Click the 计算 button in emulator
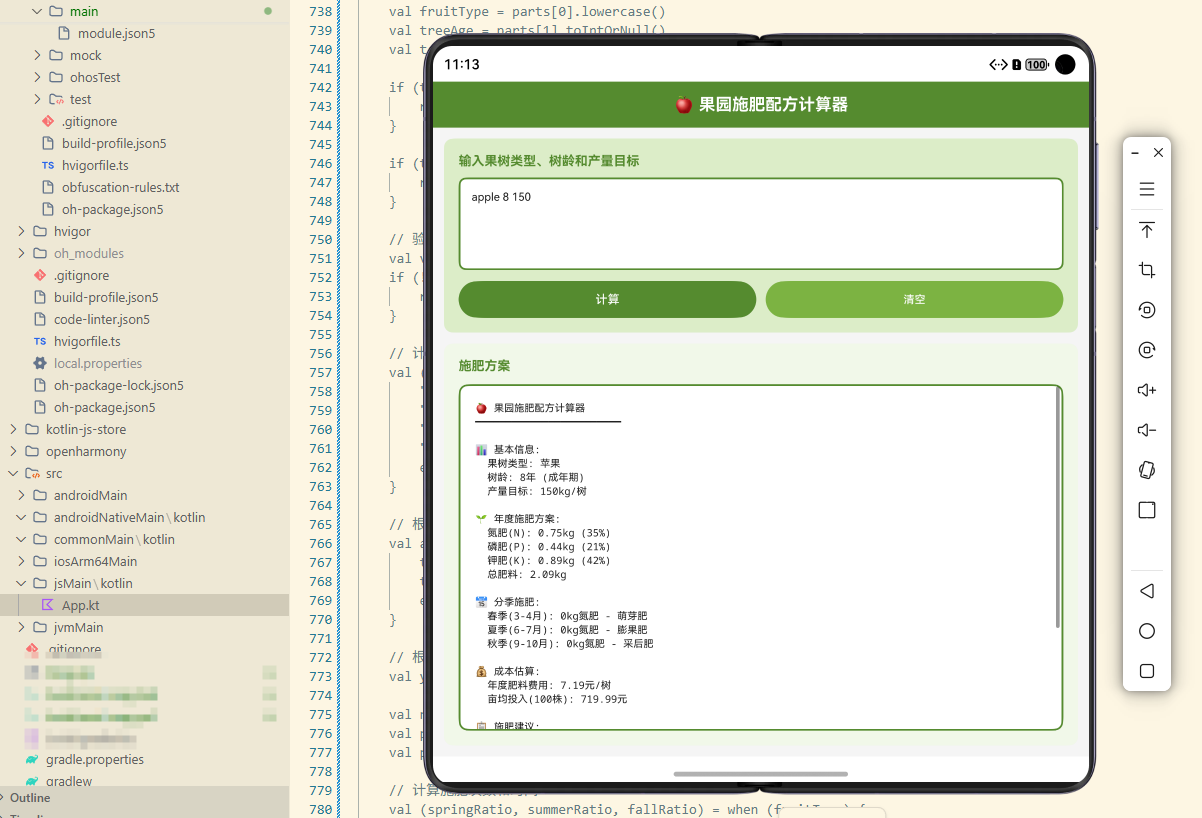Image resolution: width=1202 pixels, height=818 pixels. pos(607,300)
